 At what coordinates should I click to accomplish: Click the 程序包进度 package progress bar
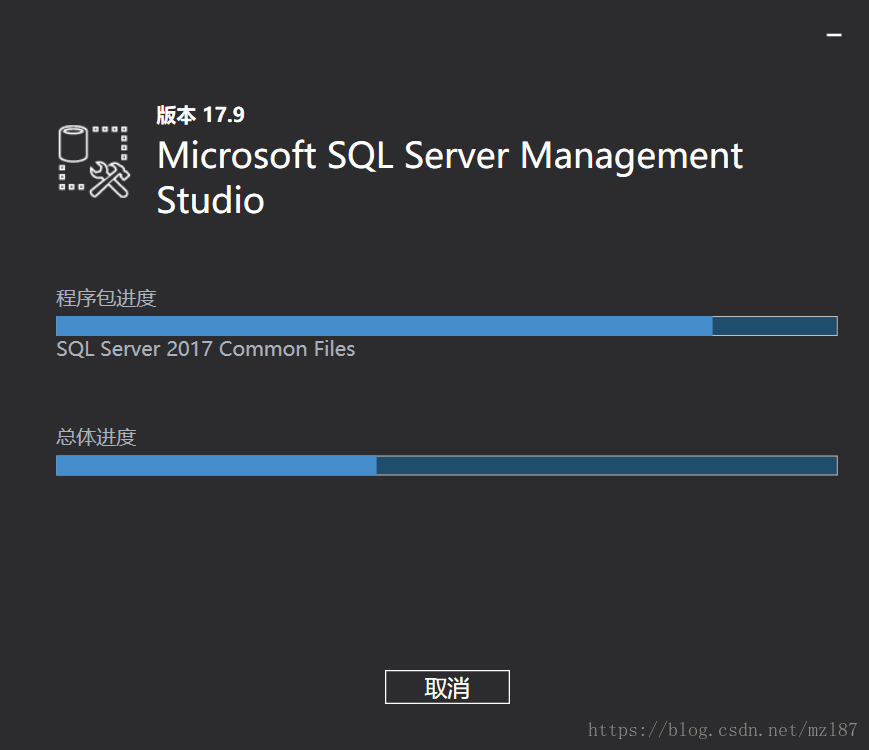(x=447, y=326)
